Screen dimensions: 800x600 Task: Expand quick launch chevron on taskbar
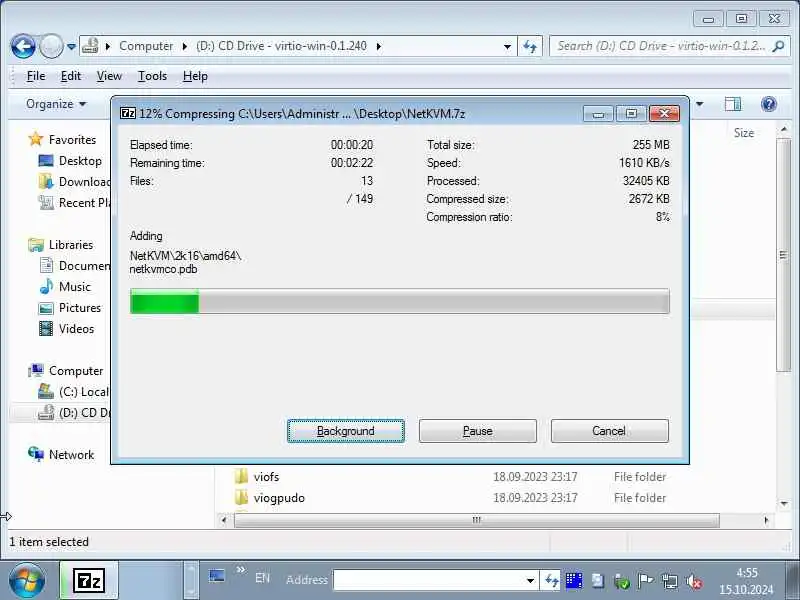241,569
